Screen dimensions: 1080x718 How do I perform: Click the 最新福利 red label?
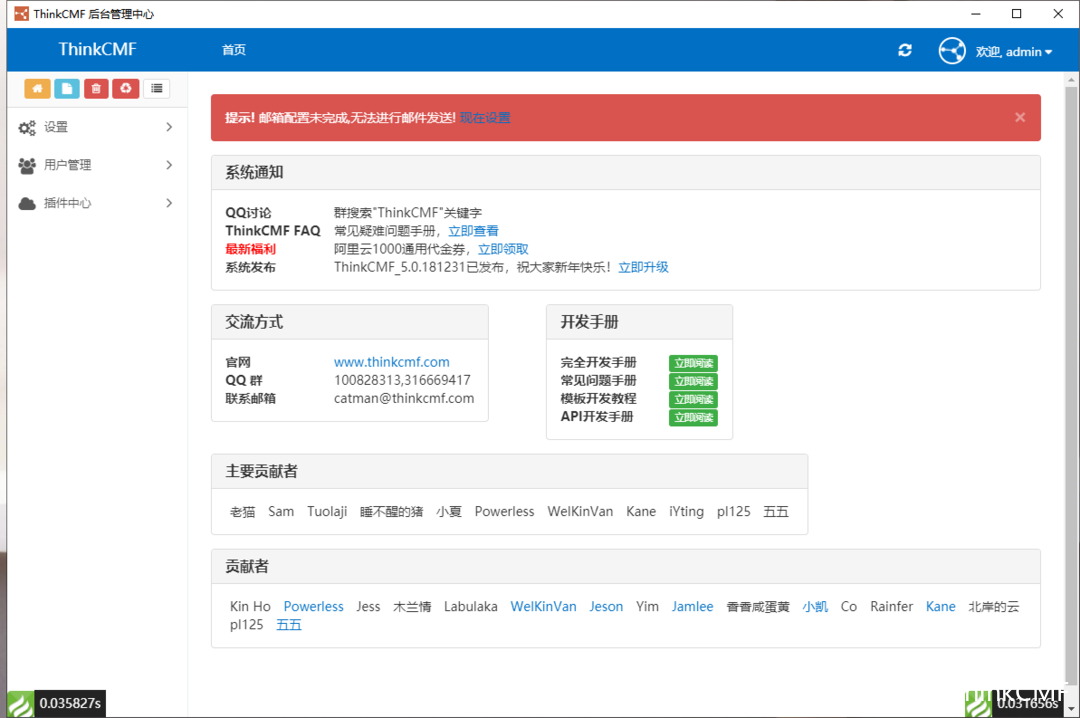(250, 249)
